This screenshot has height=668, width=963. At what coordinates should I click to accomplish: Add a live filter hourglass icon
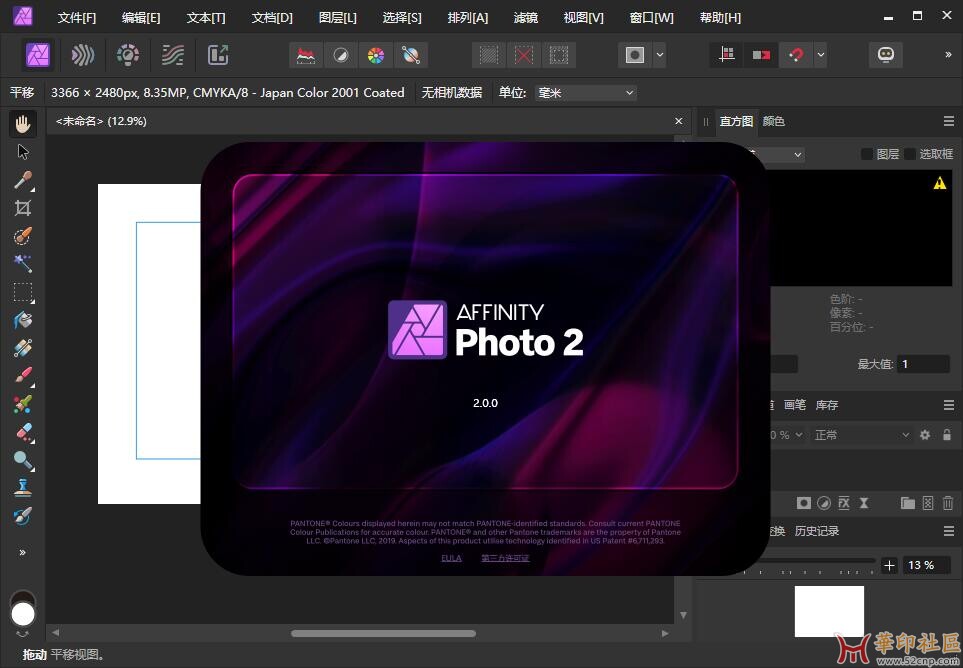(x=864, y=503)
